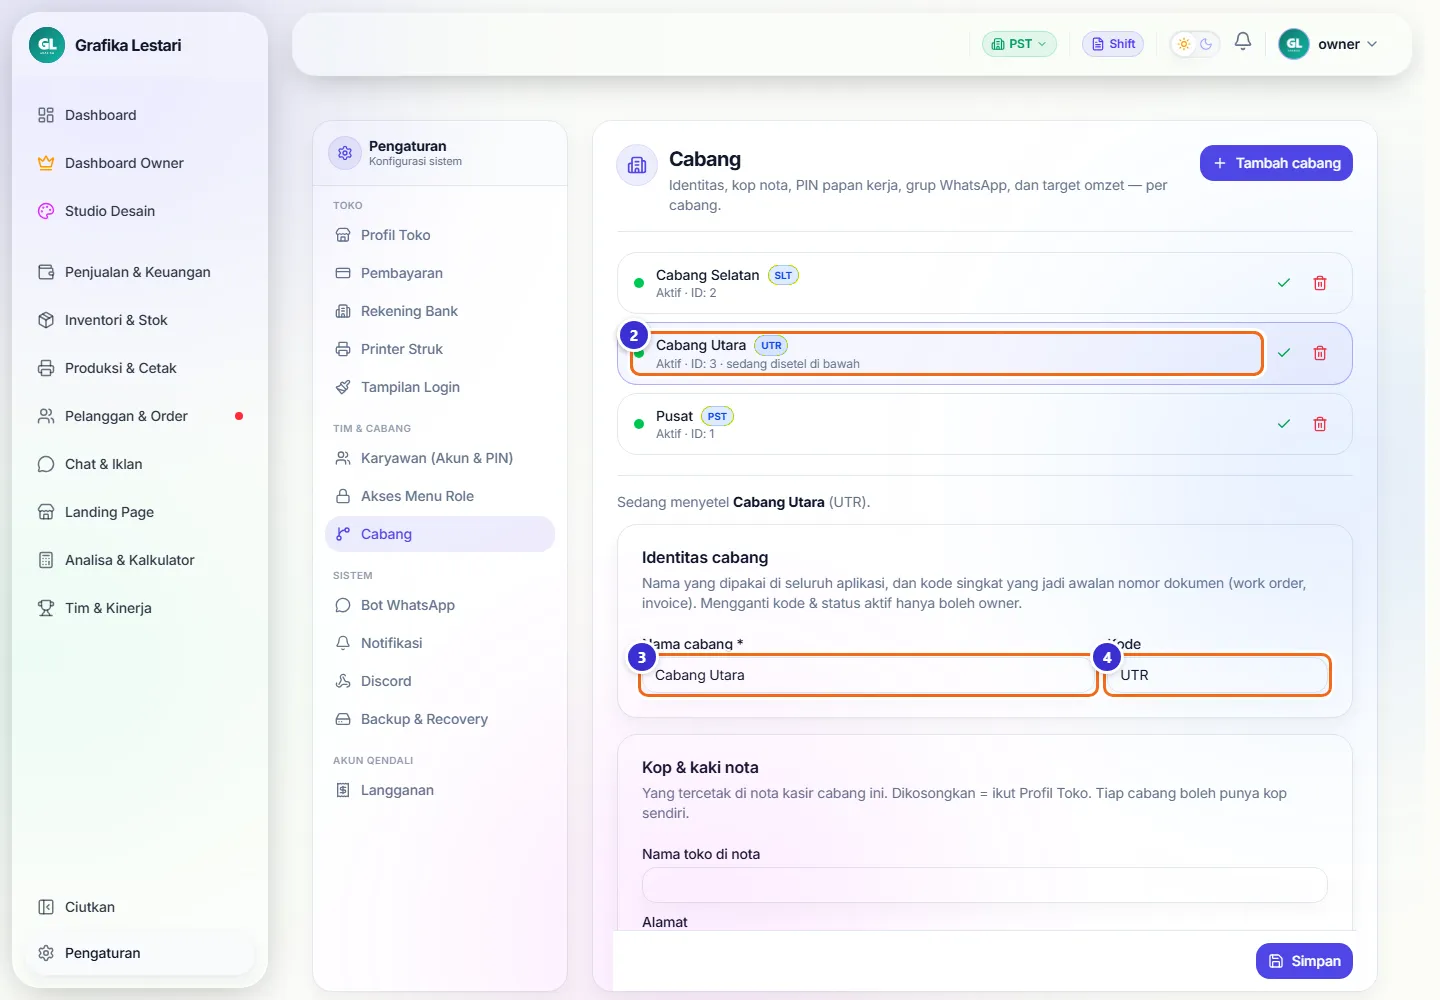
Task: Open Chat & Iklan section
Action: [140, 464]
